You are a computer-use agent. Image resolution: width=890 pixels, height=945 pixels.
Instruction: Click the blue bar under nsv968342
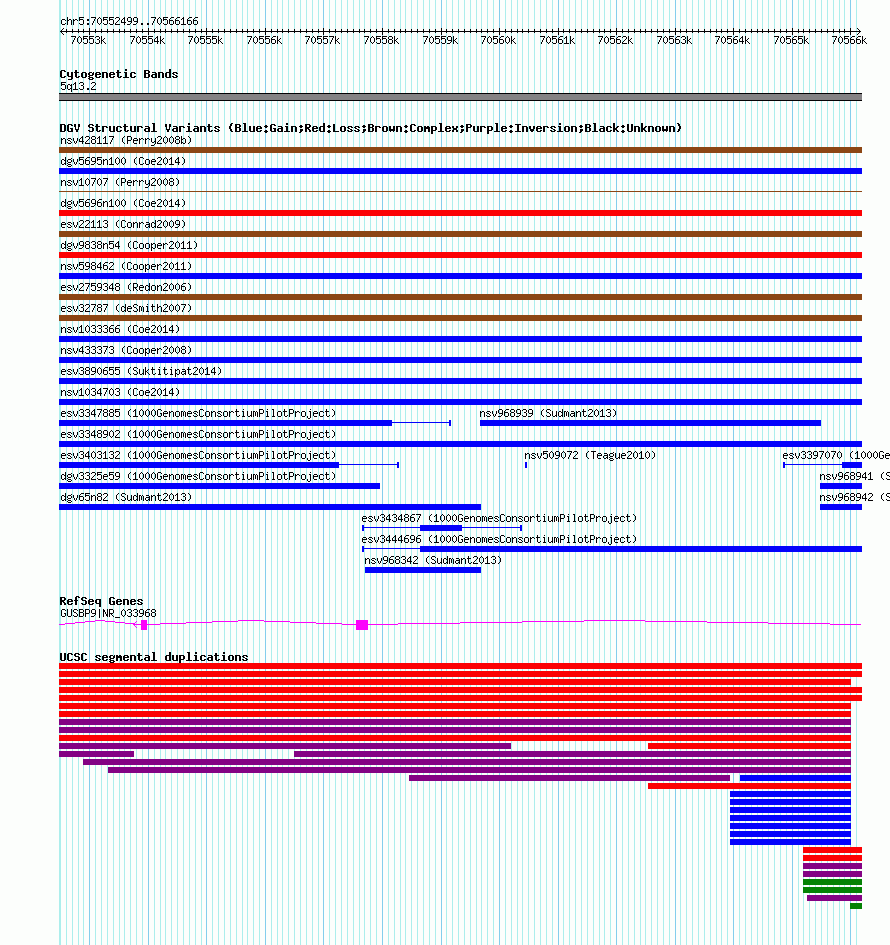[423, 570]
